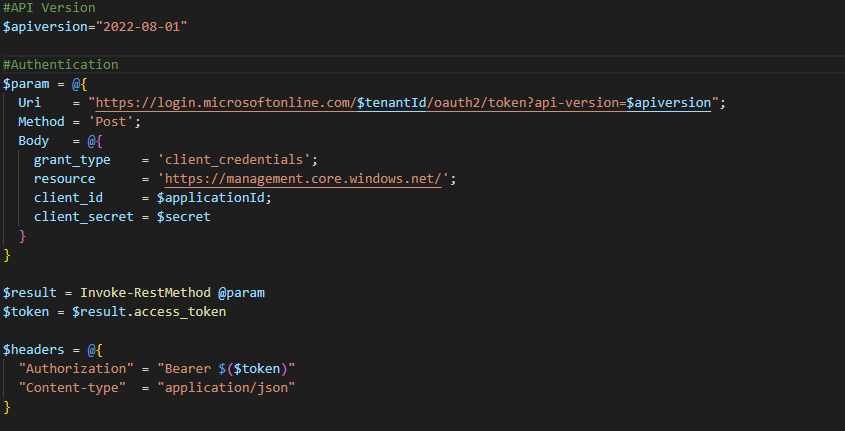845x431 pixels.
Task: Select the "2022-08-01" version string
Action: pyautogui.click(x=141, y=27)
